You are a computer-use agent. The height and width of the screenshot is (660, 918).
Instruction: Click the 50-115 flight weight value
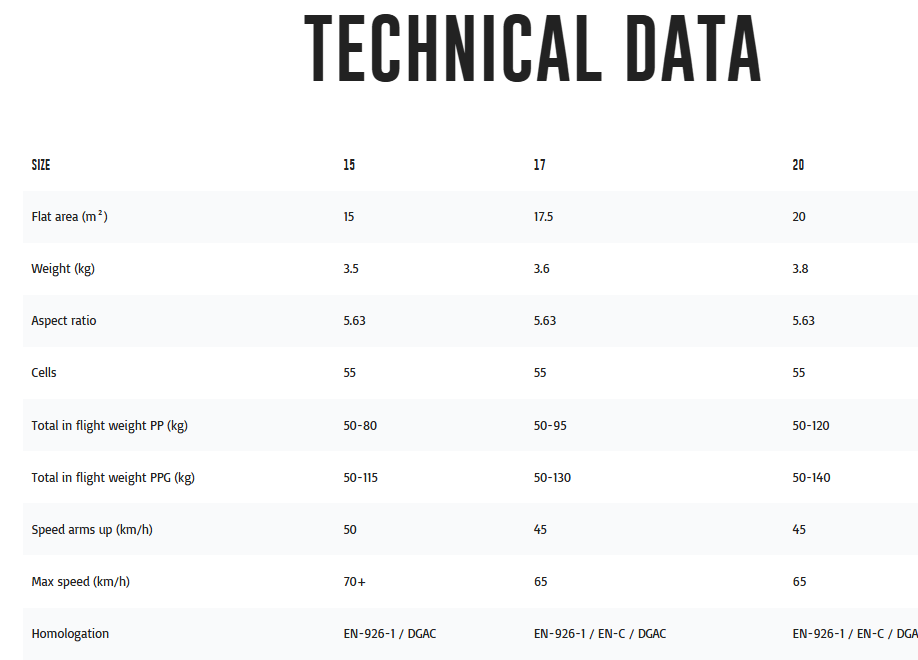361,478
